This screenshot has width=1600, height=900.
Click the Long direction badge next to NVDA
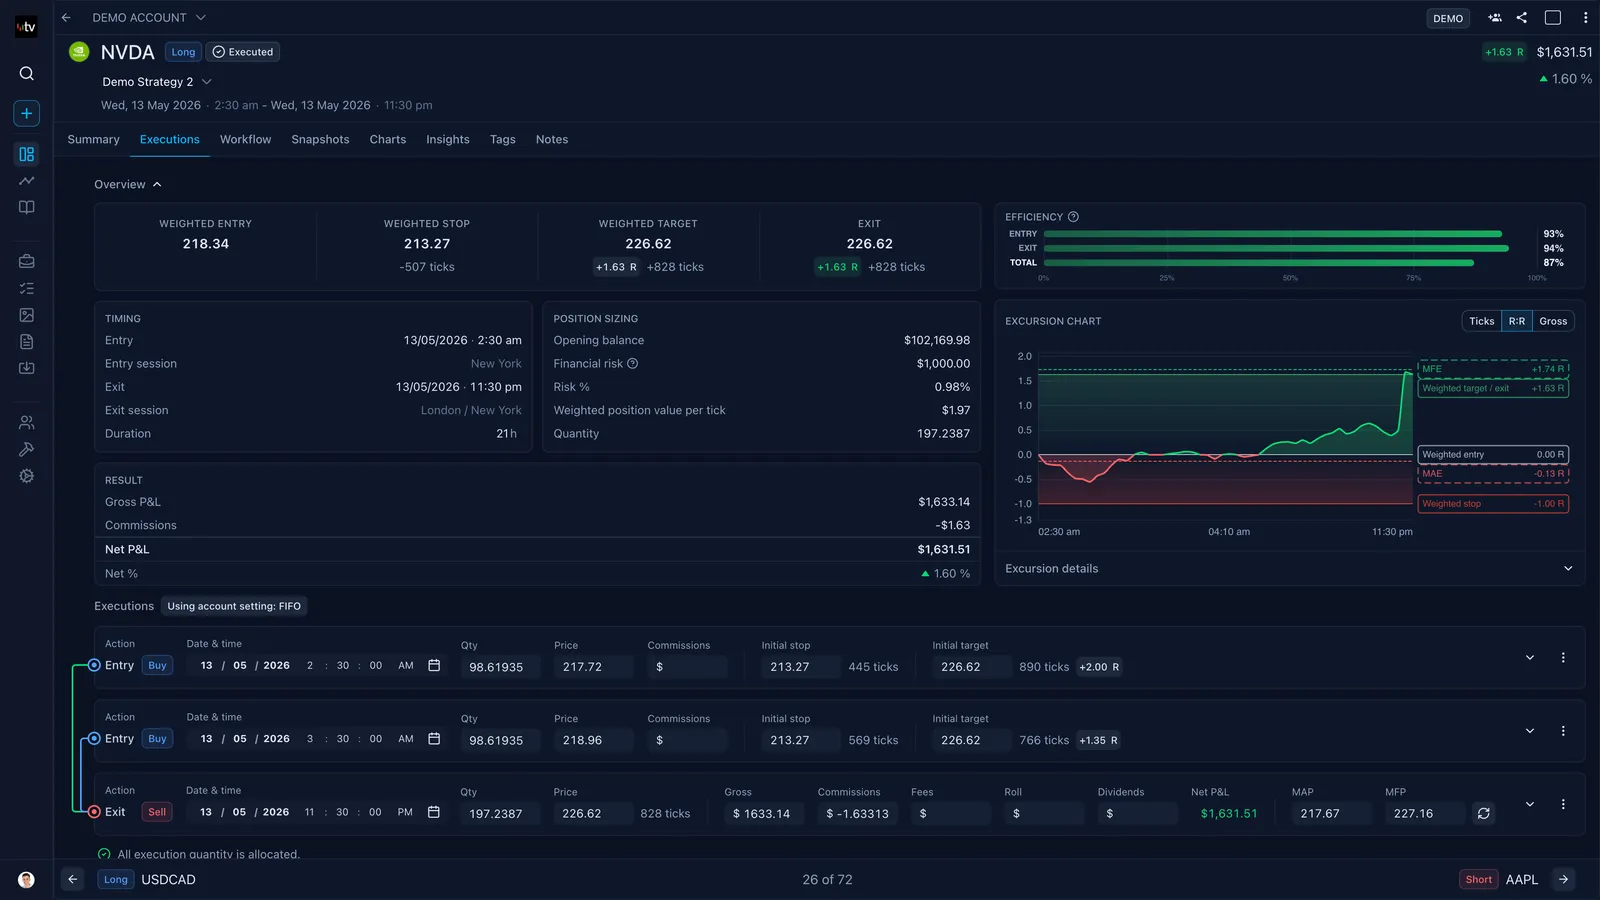[x=183, y=52]
